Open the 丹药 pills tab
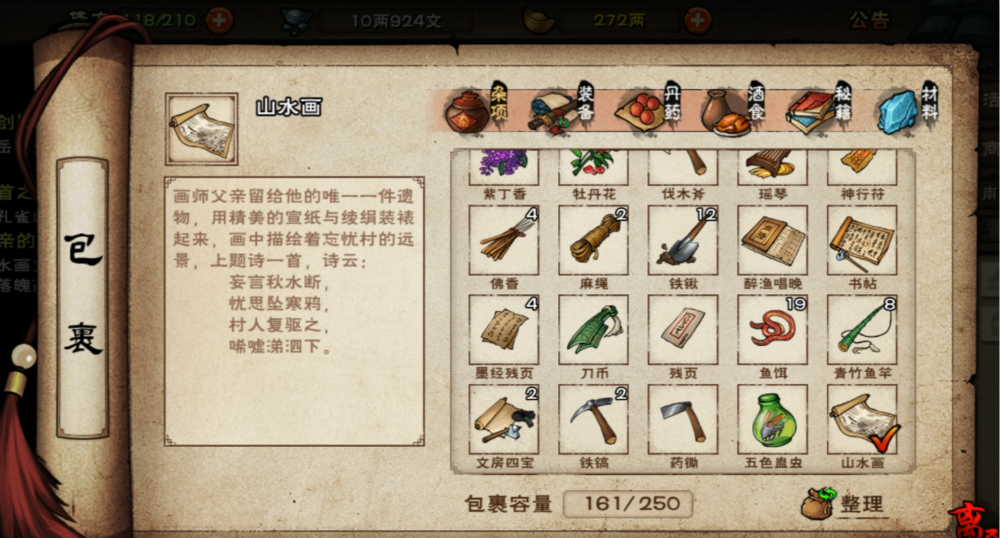The height and width of the screenshot is (538, 1000). coord(647,110)
